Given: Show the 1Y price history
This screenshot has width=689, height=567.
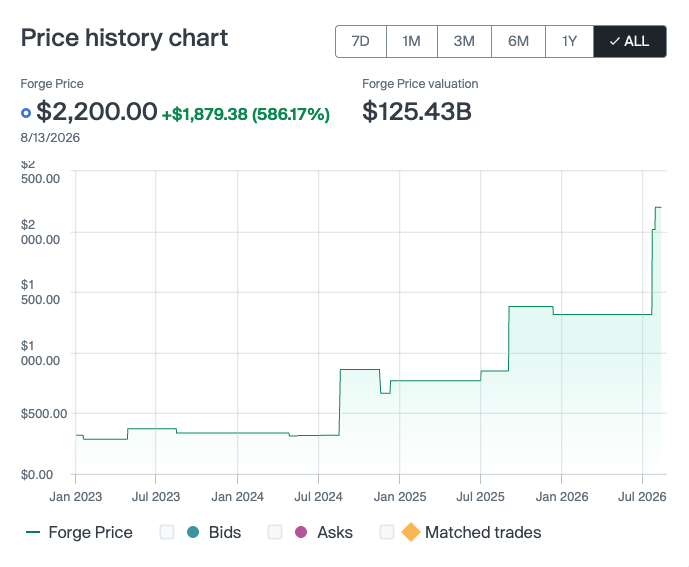Looking at the screenshot, I should coord(569,41).
